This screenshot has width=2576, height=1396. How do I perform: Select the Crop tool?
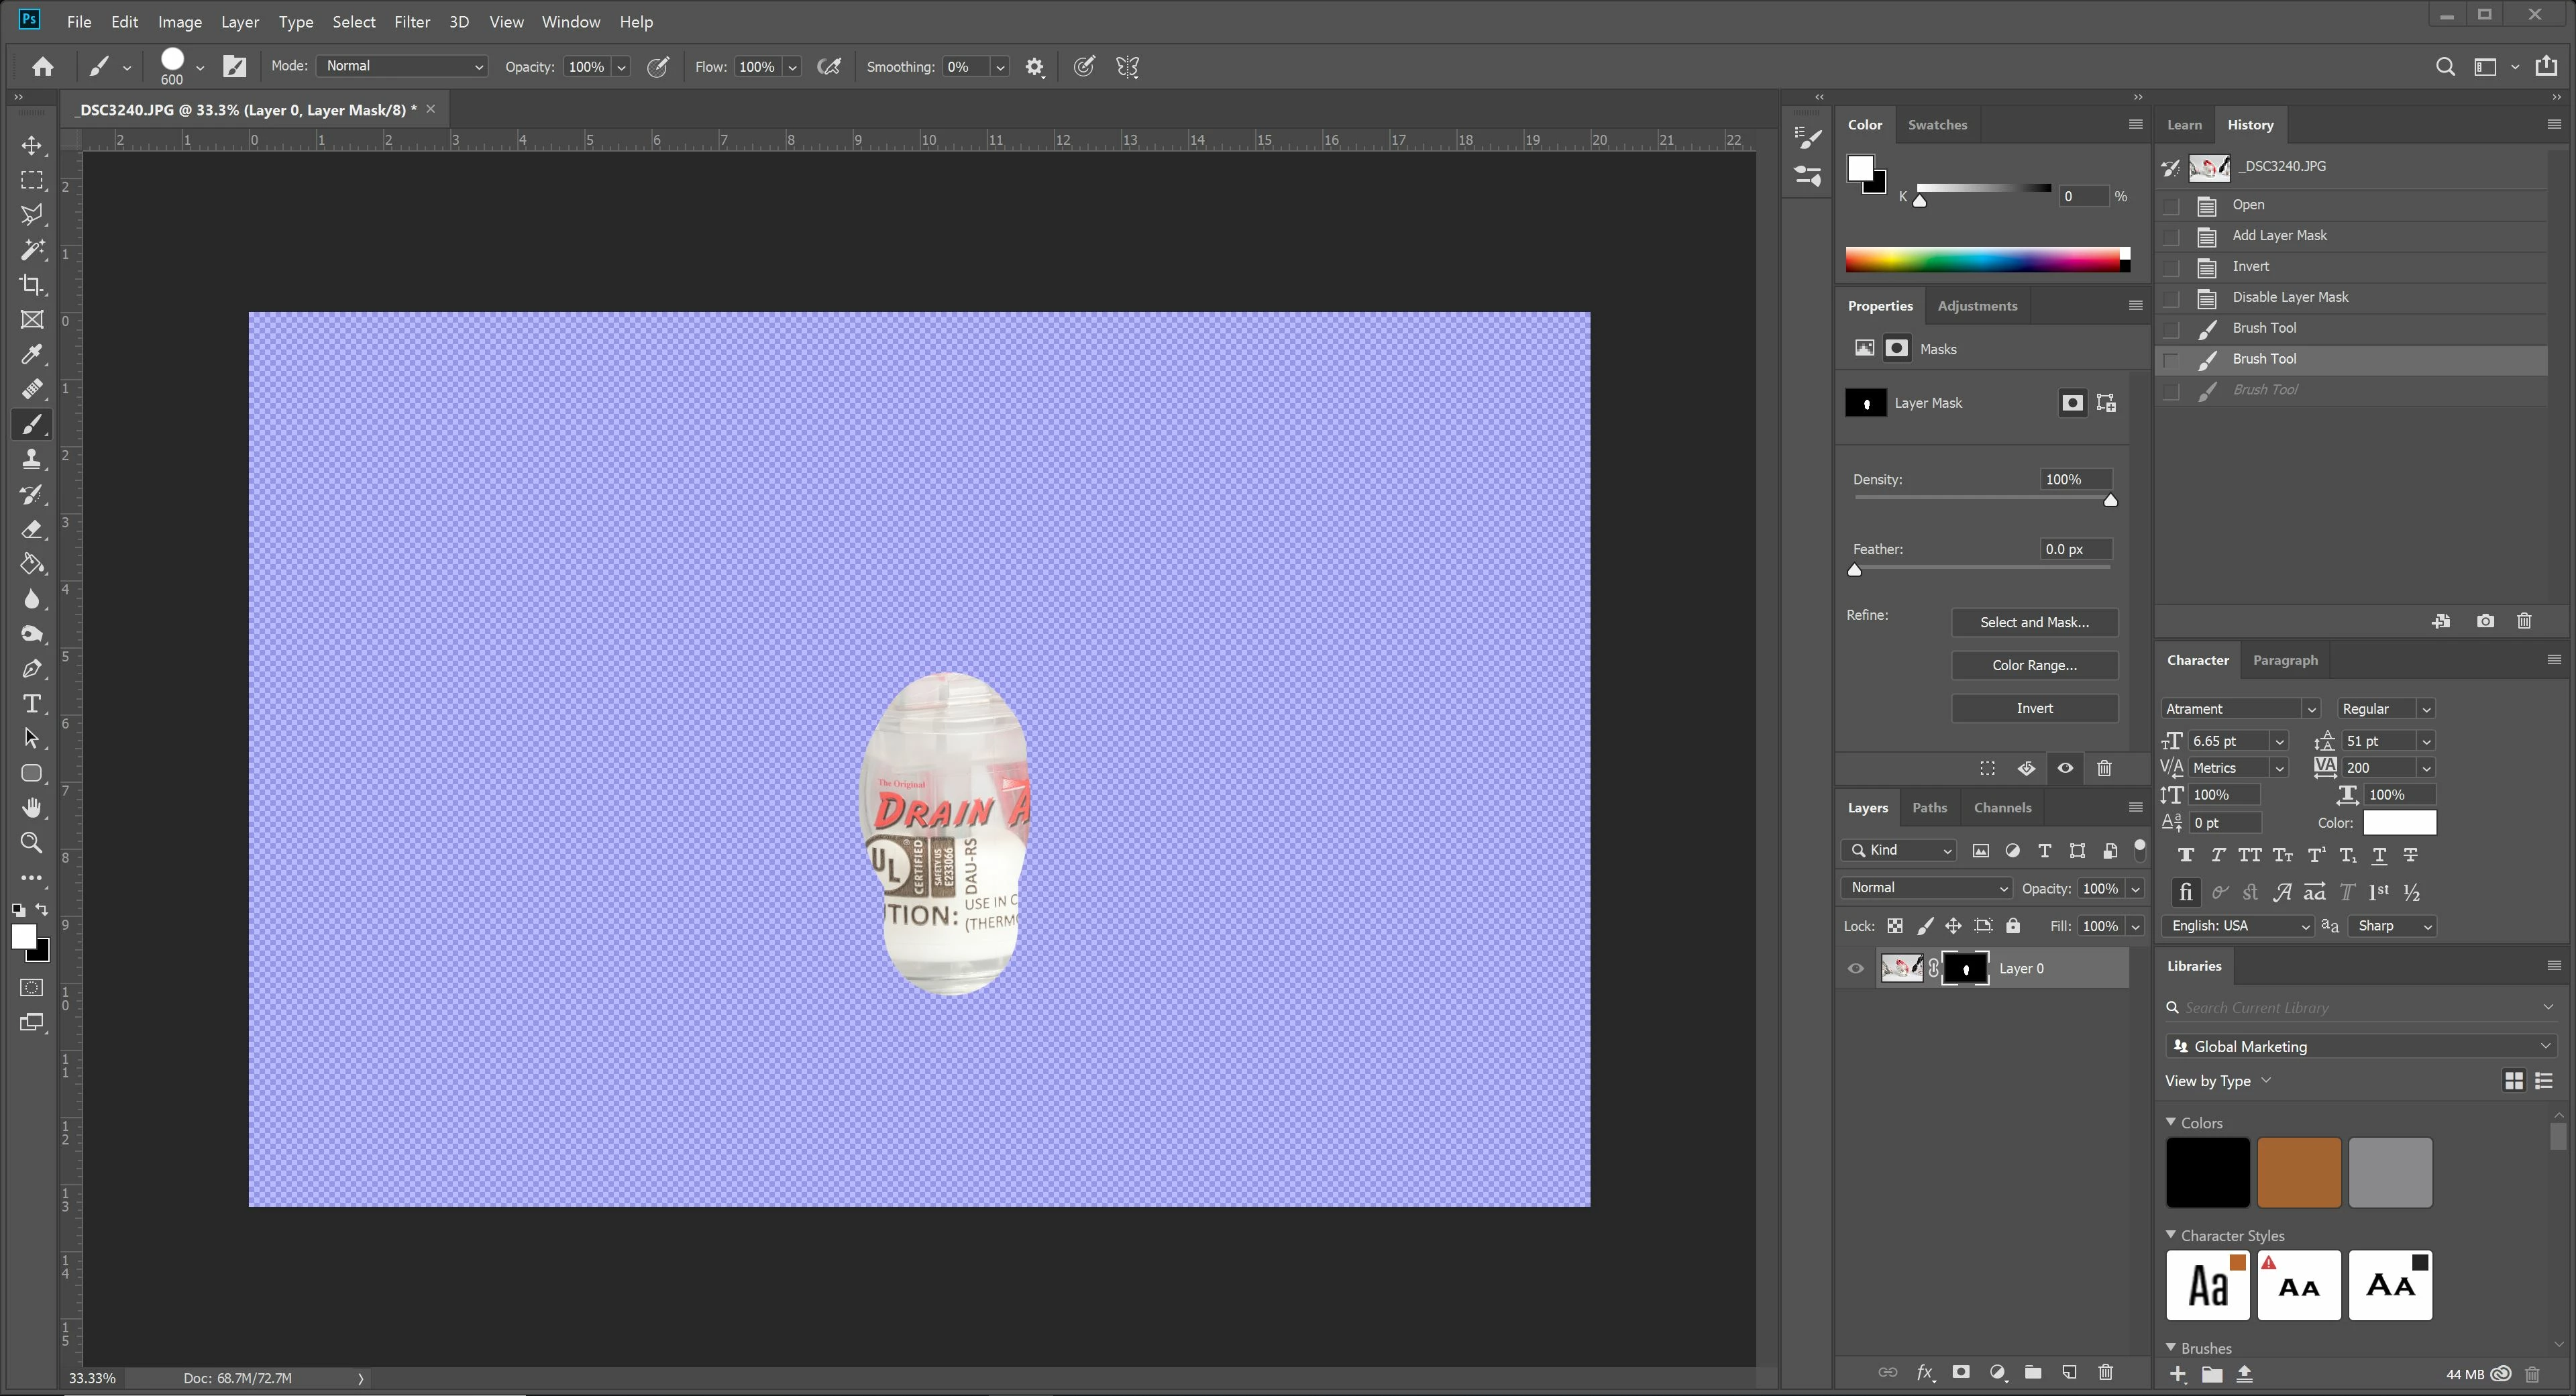(x=32, y=285)
